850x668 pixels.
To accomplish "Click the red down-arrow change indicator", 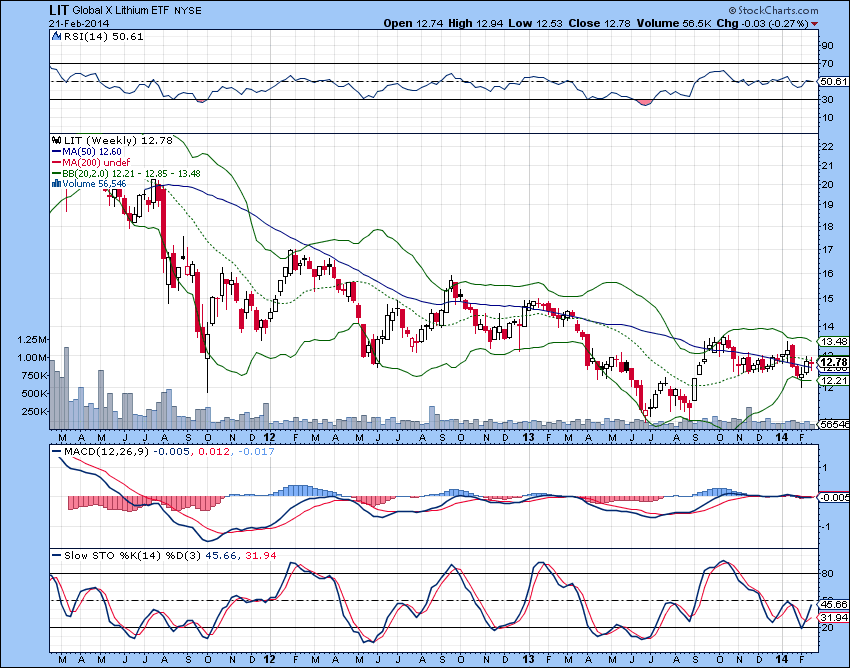I will click(815, 24).
